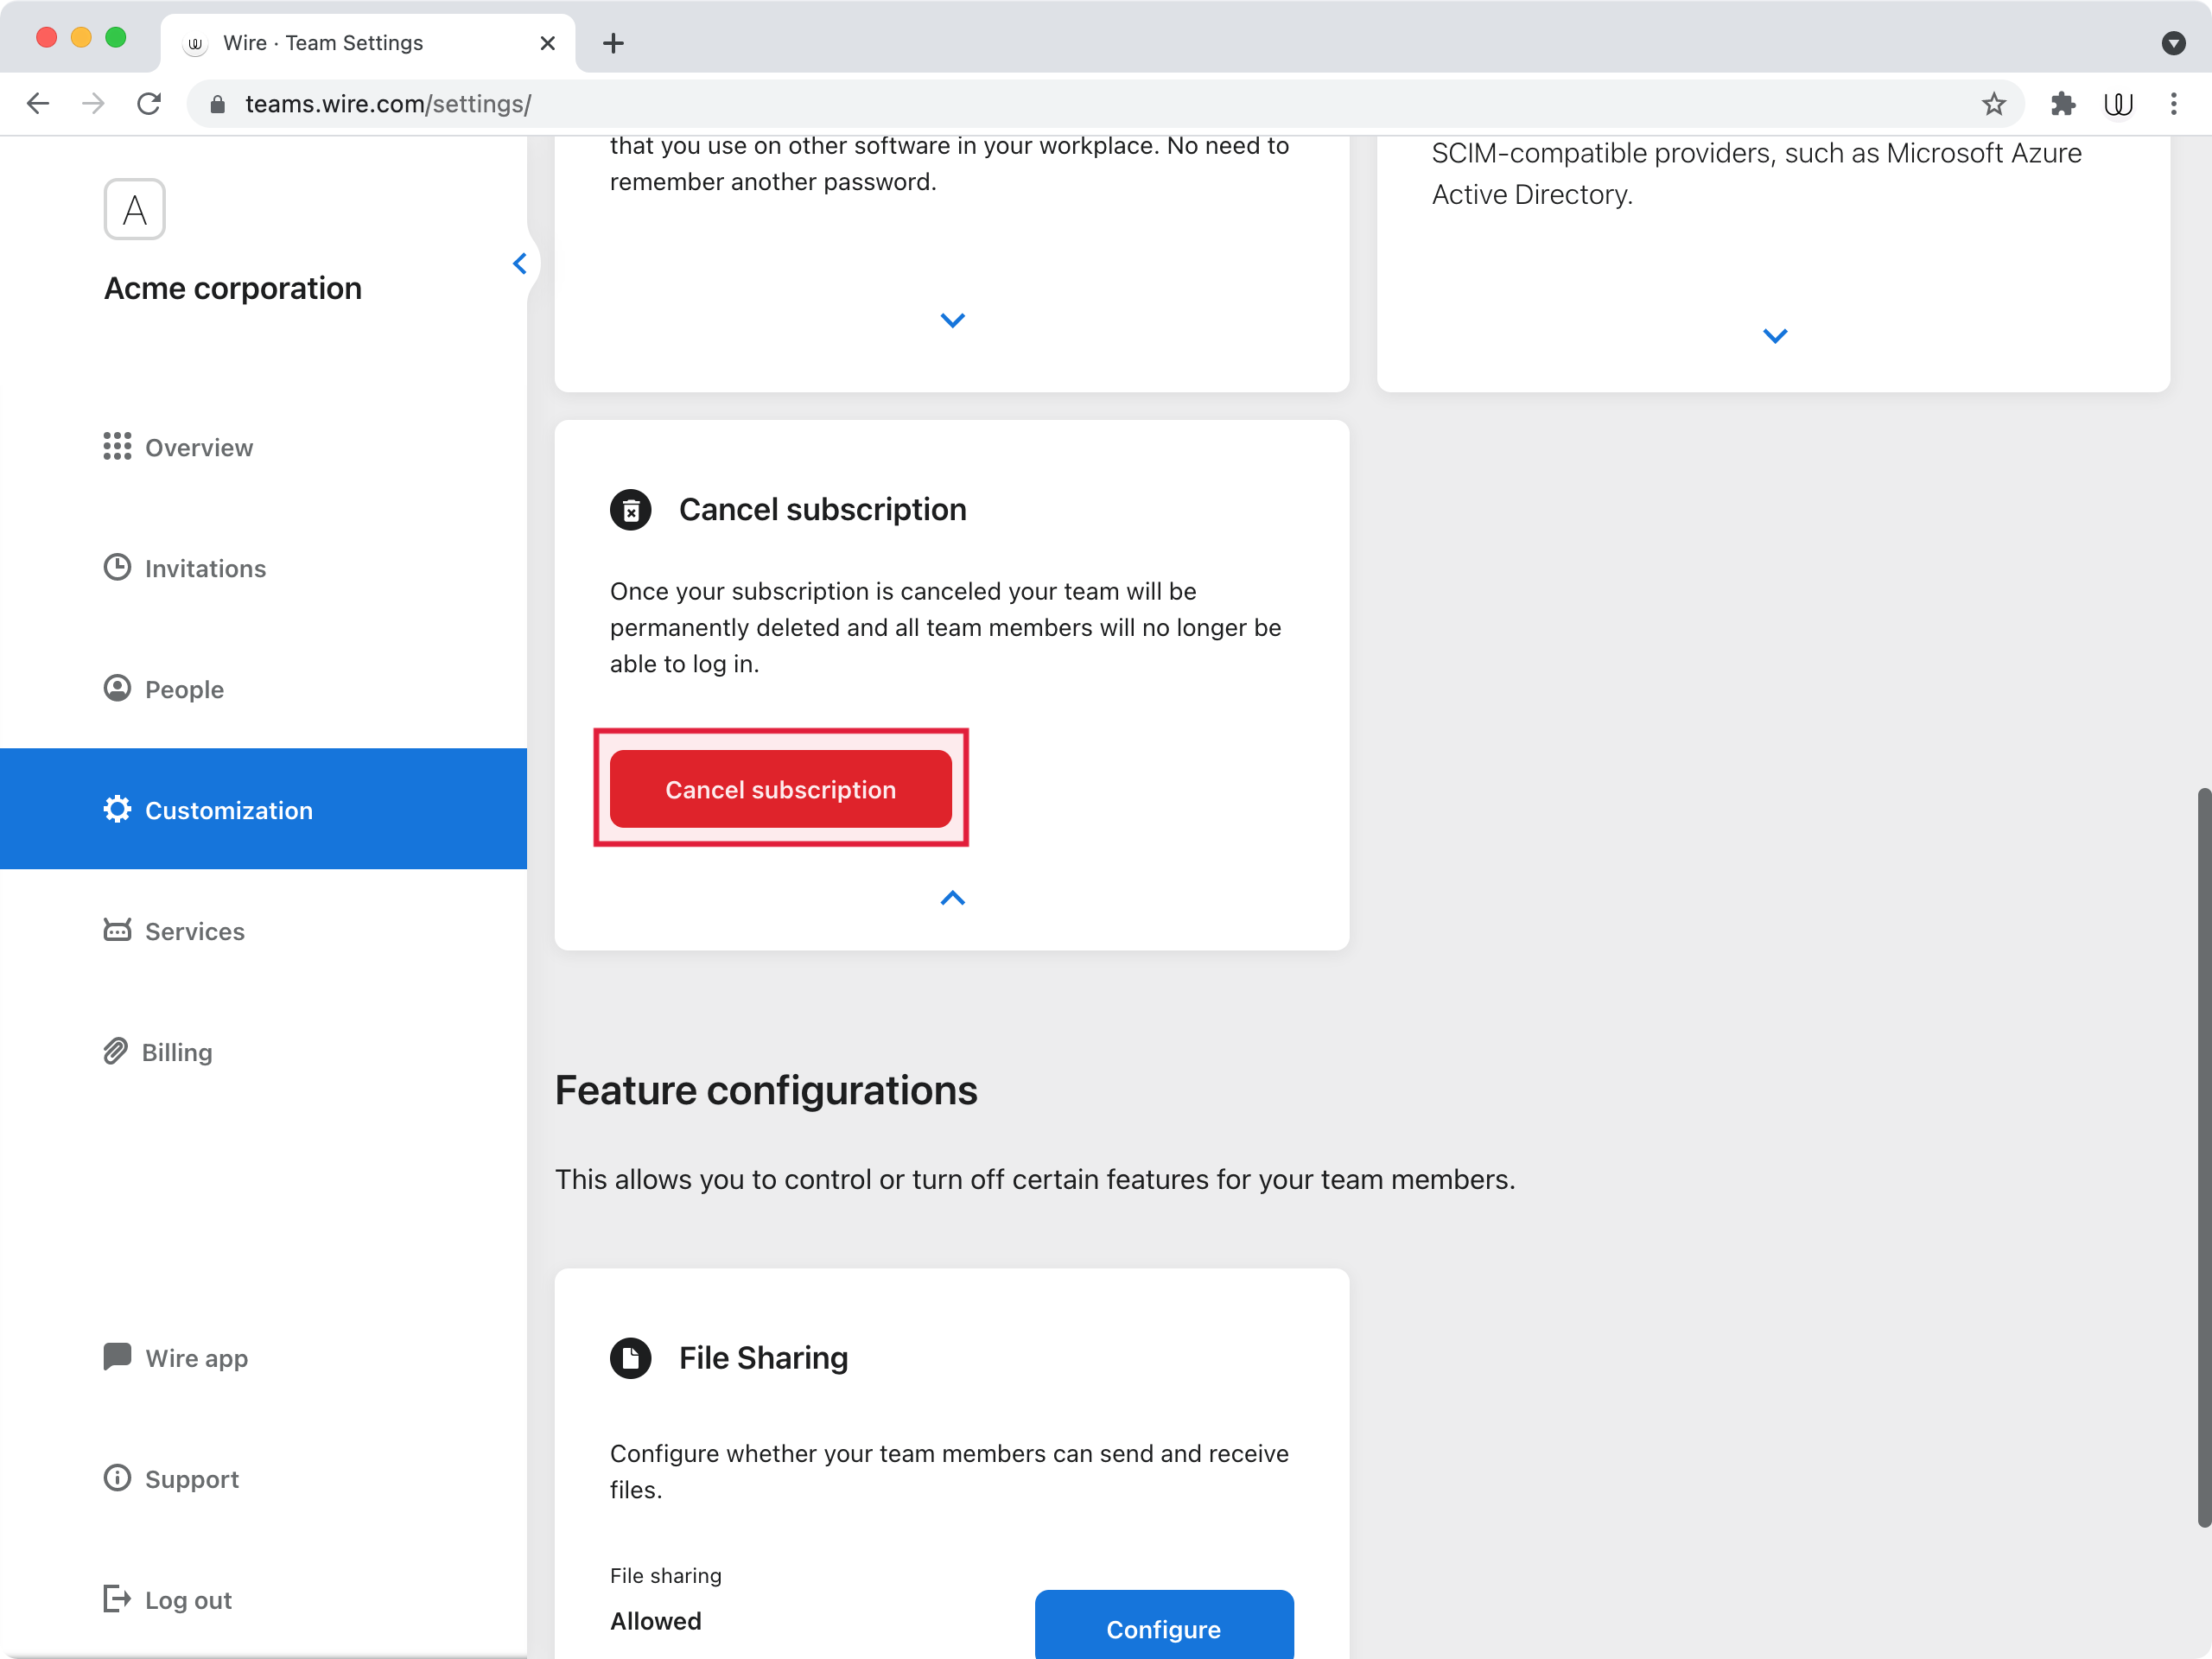Expand the SCIM provisioning card chevron
The image size is (2212, 1659).
pos(1775,336)
